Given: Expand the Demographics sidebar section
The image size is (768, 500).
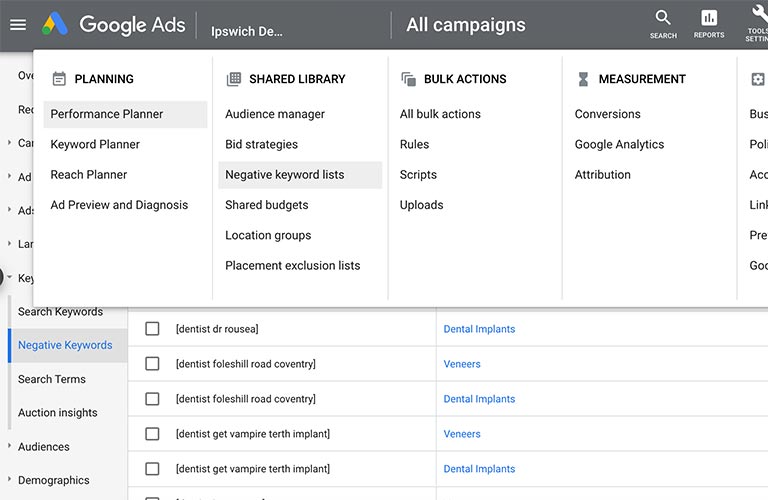Looking at the screenshot, I should [x=10, y=480].
